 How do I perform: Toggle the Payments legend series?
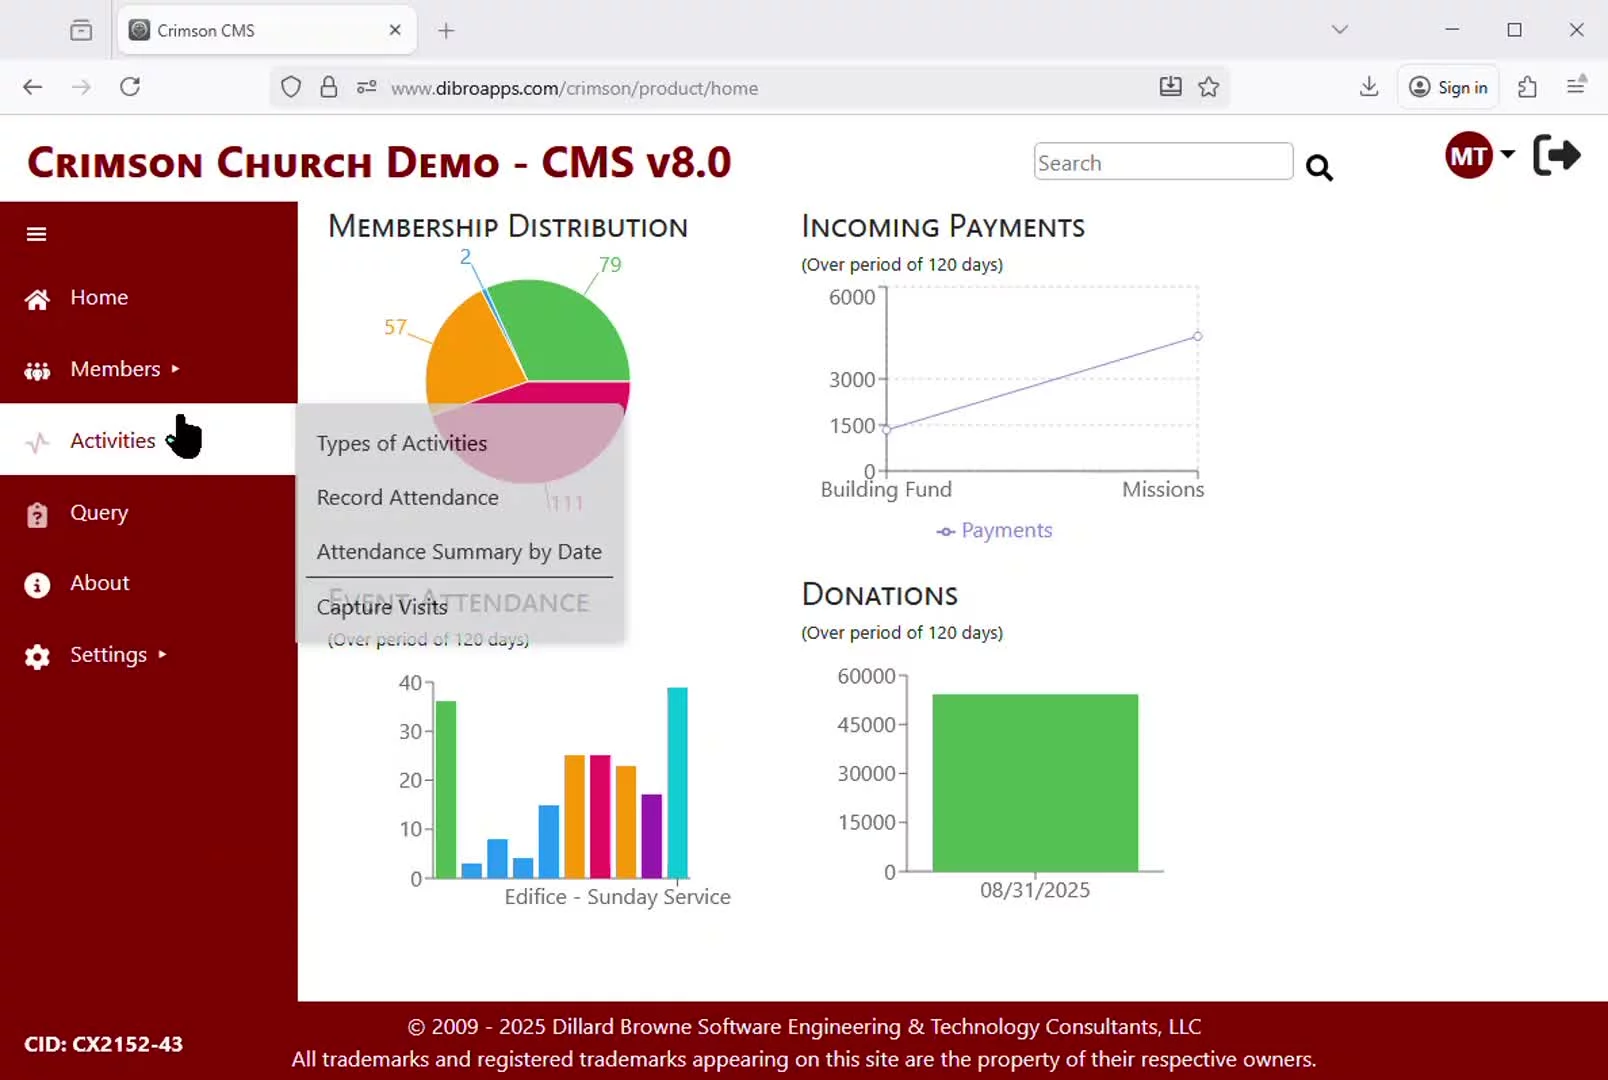pyautogui.click(x=994, y=531)
